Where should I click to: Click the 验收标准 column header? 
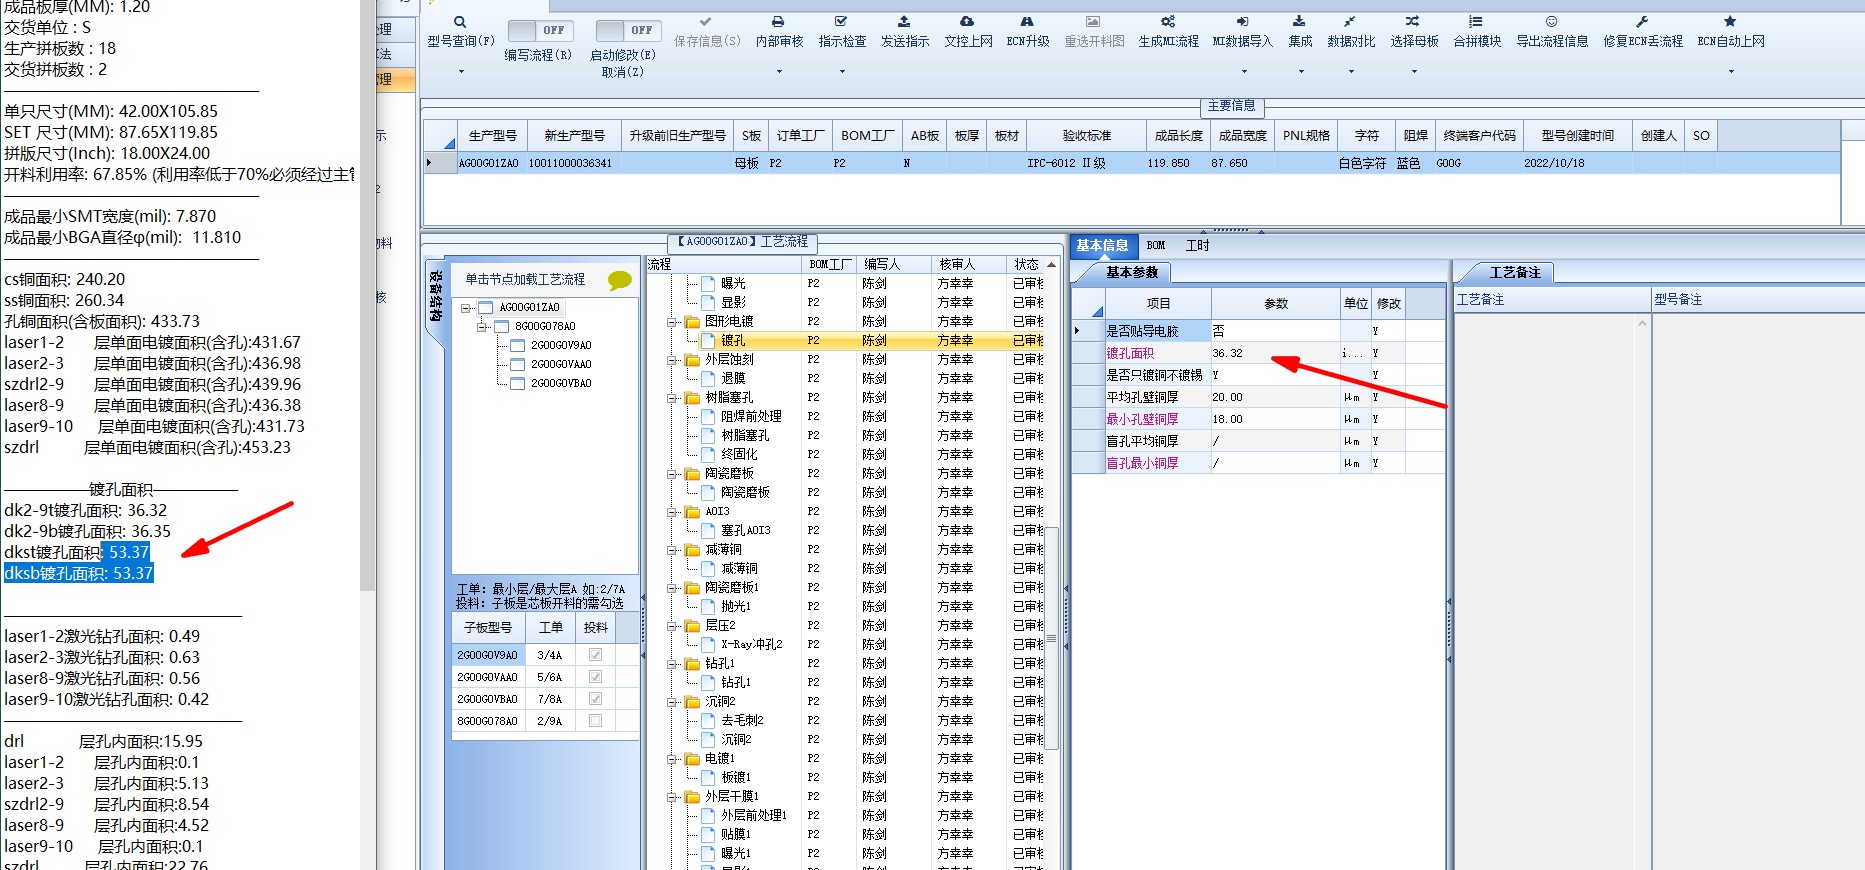(1086, 136)
